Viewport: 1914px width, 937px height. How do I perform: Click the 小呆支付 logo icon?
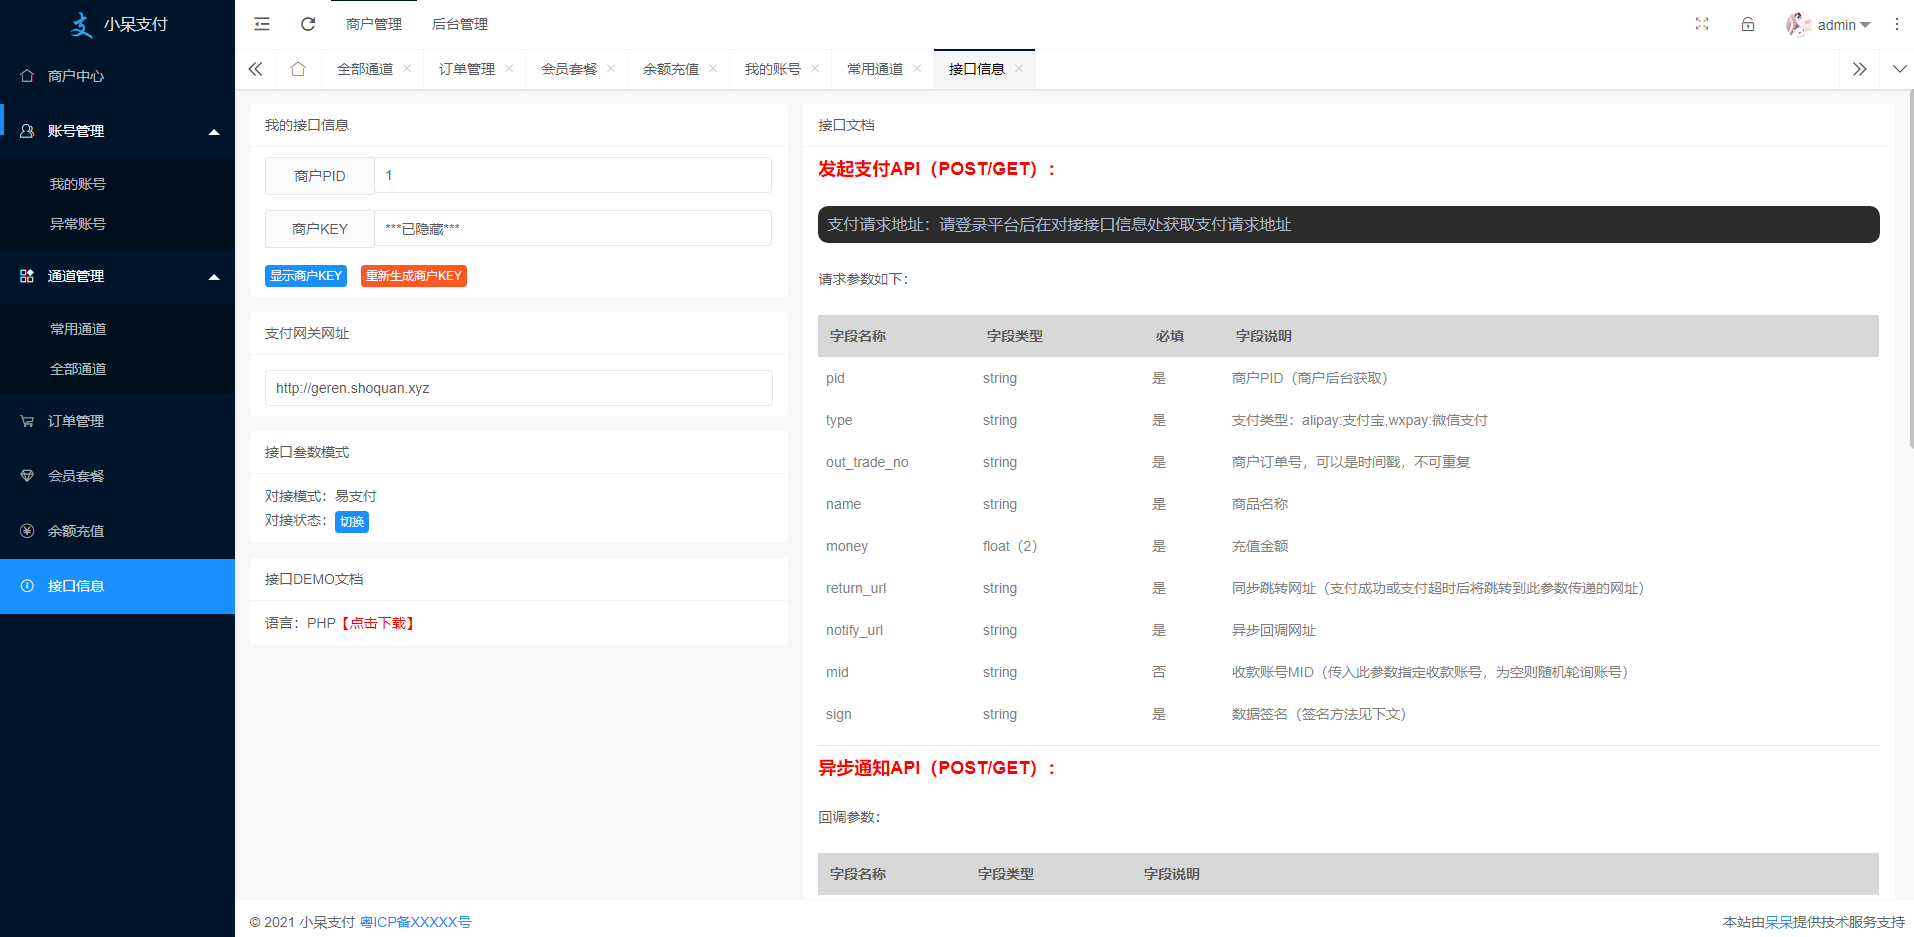point(82,24)
